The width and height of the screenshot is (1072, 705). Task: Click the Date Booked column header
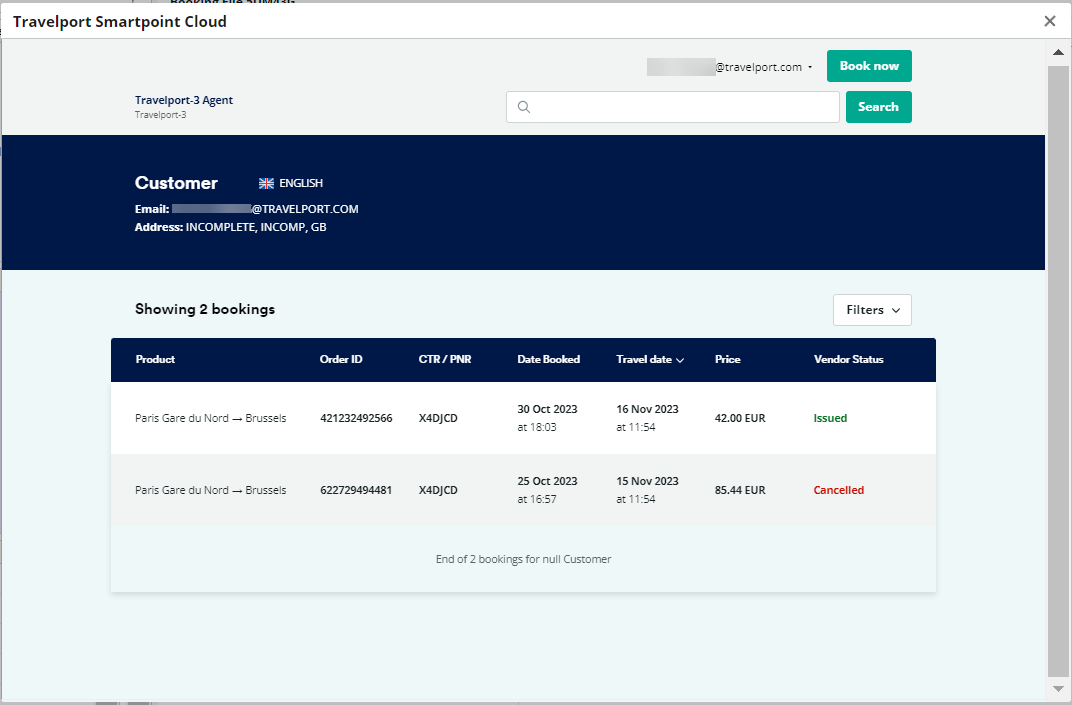548,359
